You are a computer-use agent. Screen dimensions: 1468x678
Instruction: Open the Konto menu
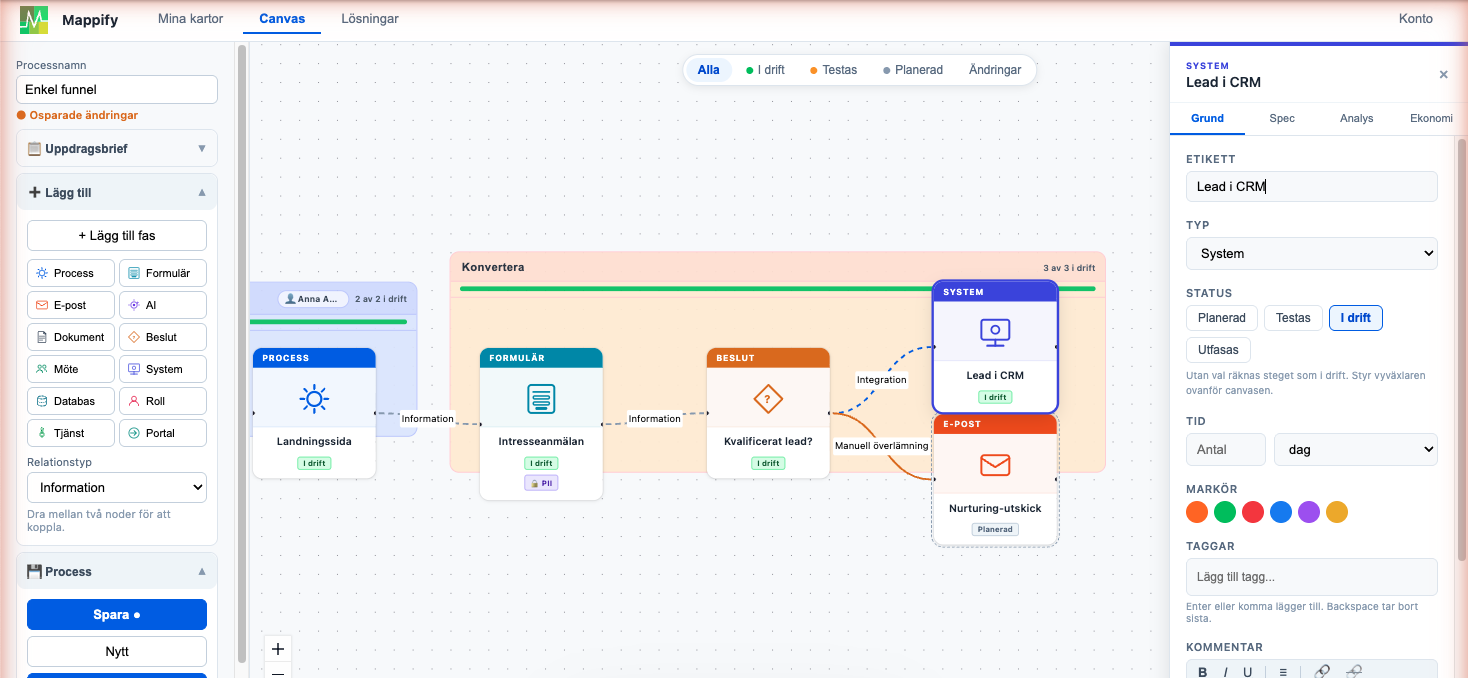(1415, 19)
